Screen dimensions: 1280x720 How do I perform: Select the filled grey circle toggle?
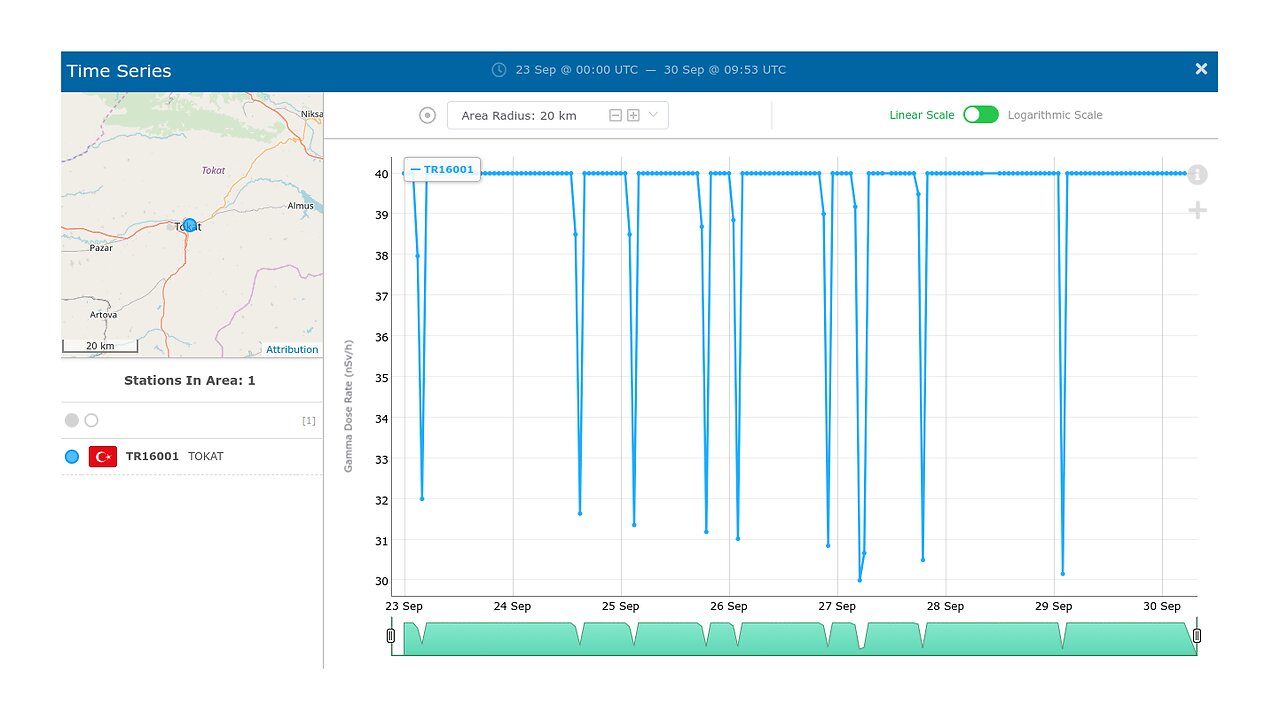[72, 420]
